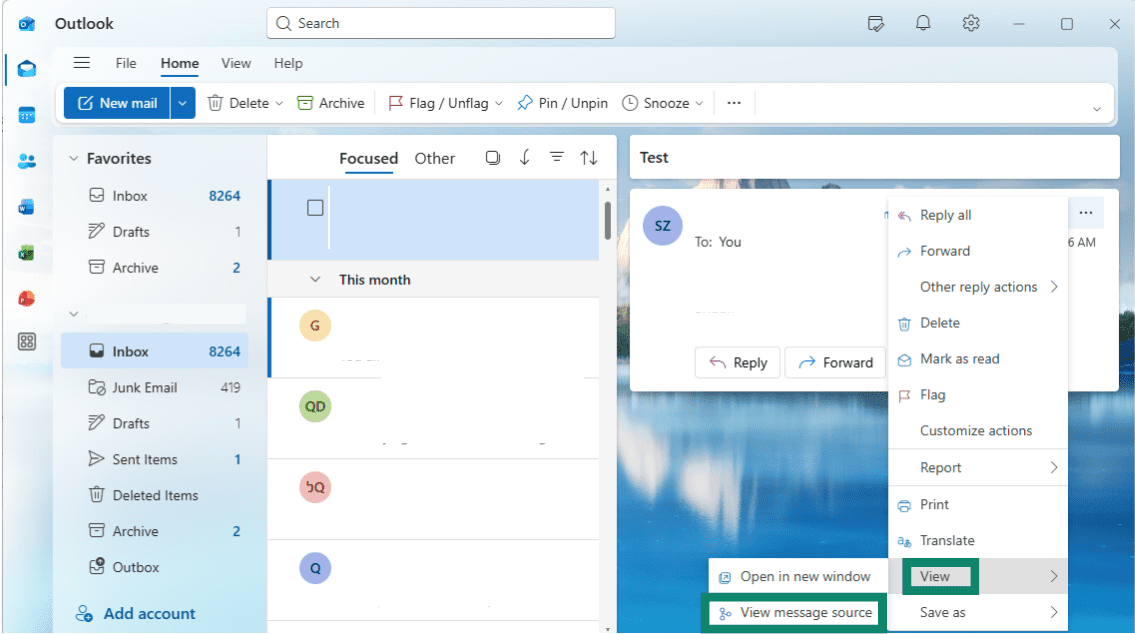Open the Settings gear icon

click(971, 23)
